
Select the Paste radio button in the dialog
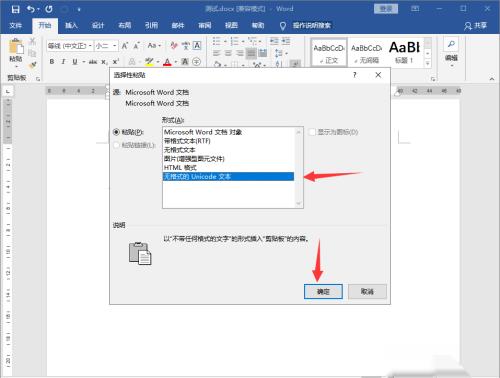pyautogui.click(x=116, y=132)
